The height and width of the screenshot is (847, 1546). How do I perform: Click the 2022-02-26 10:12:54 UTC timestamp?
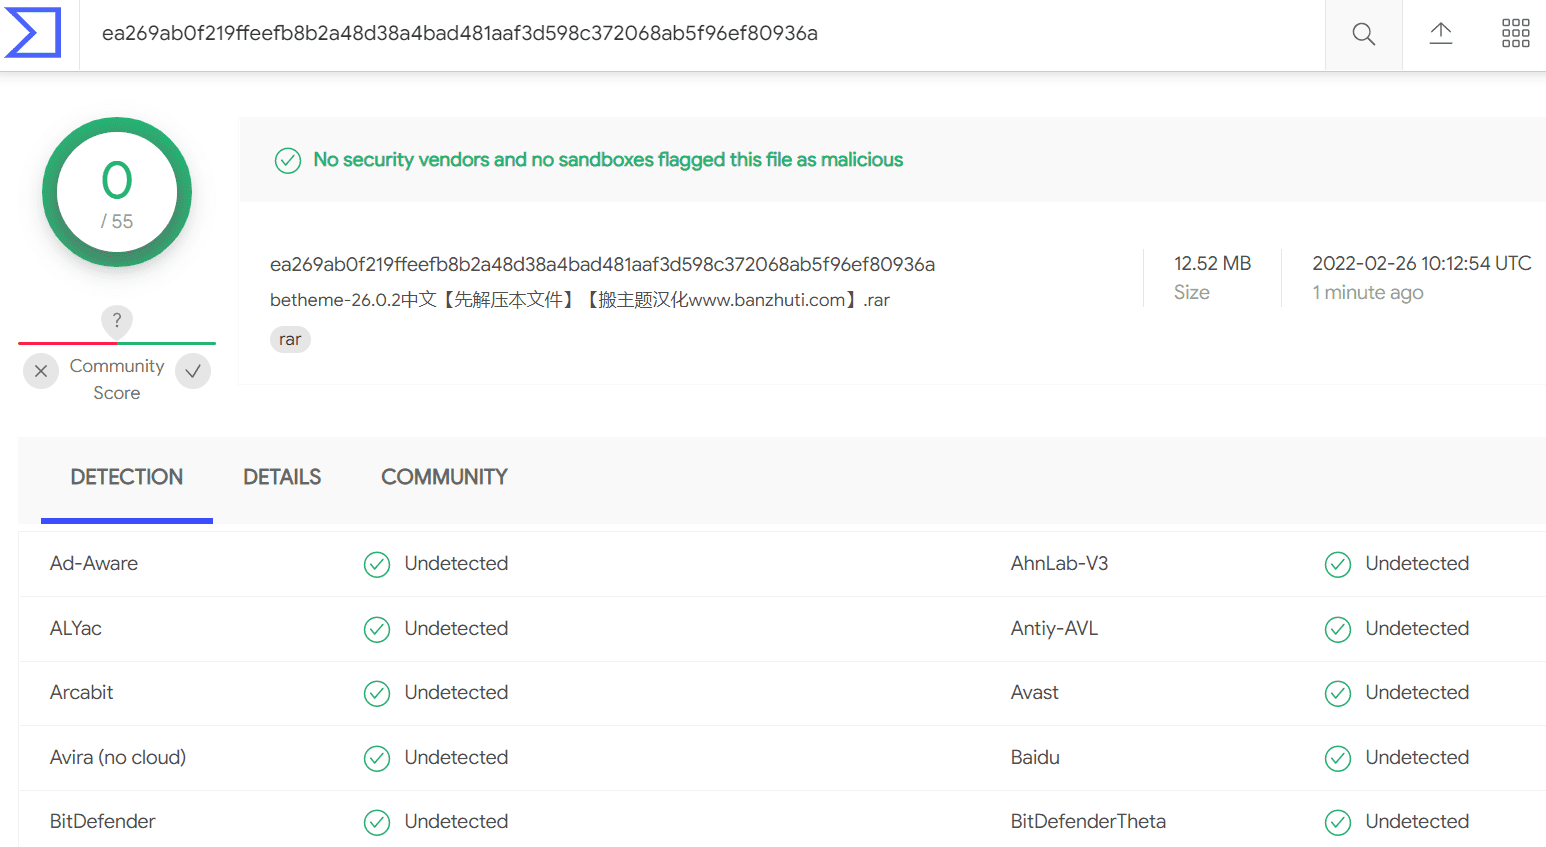[x=1421, y=263]
